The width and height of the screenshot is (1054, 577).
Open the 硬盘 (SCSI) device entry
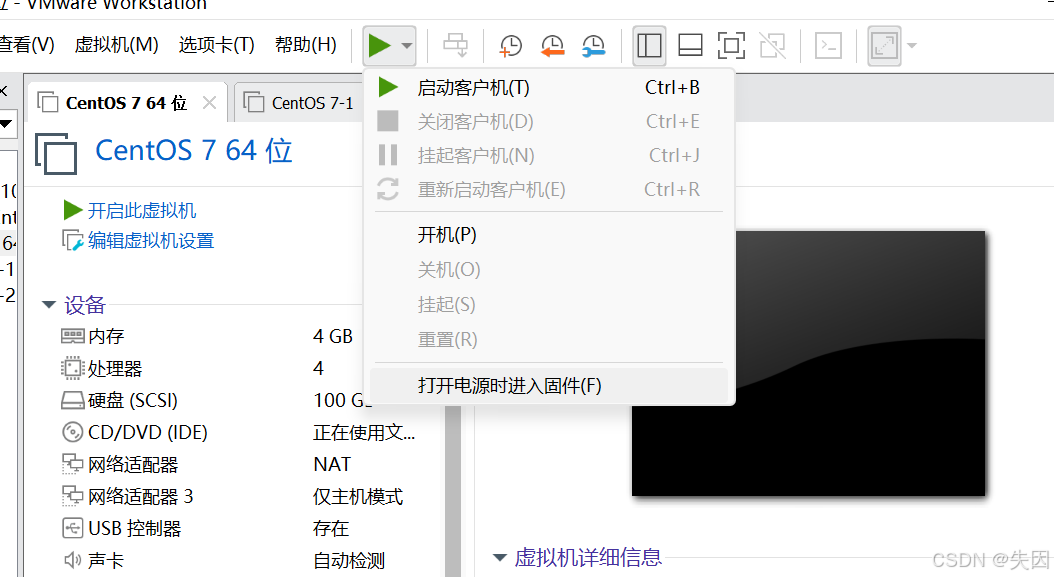pyautogui.click(x=119, y=401)
